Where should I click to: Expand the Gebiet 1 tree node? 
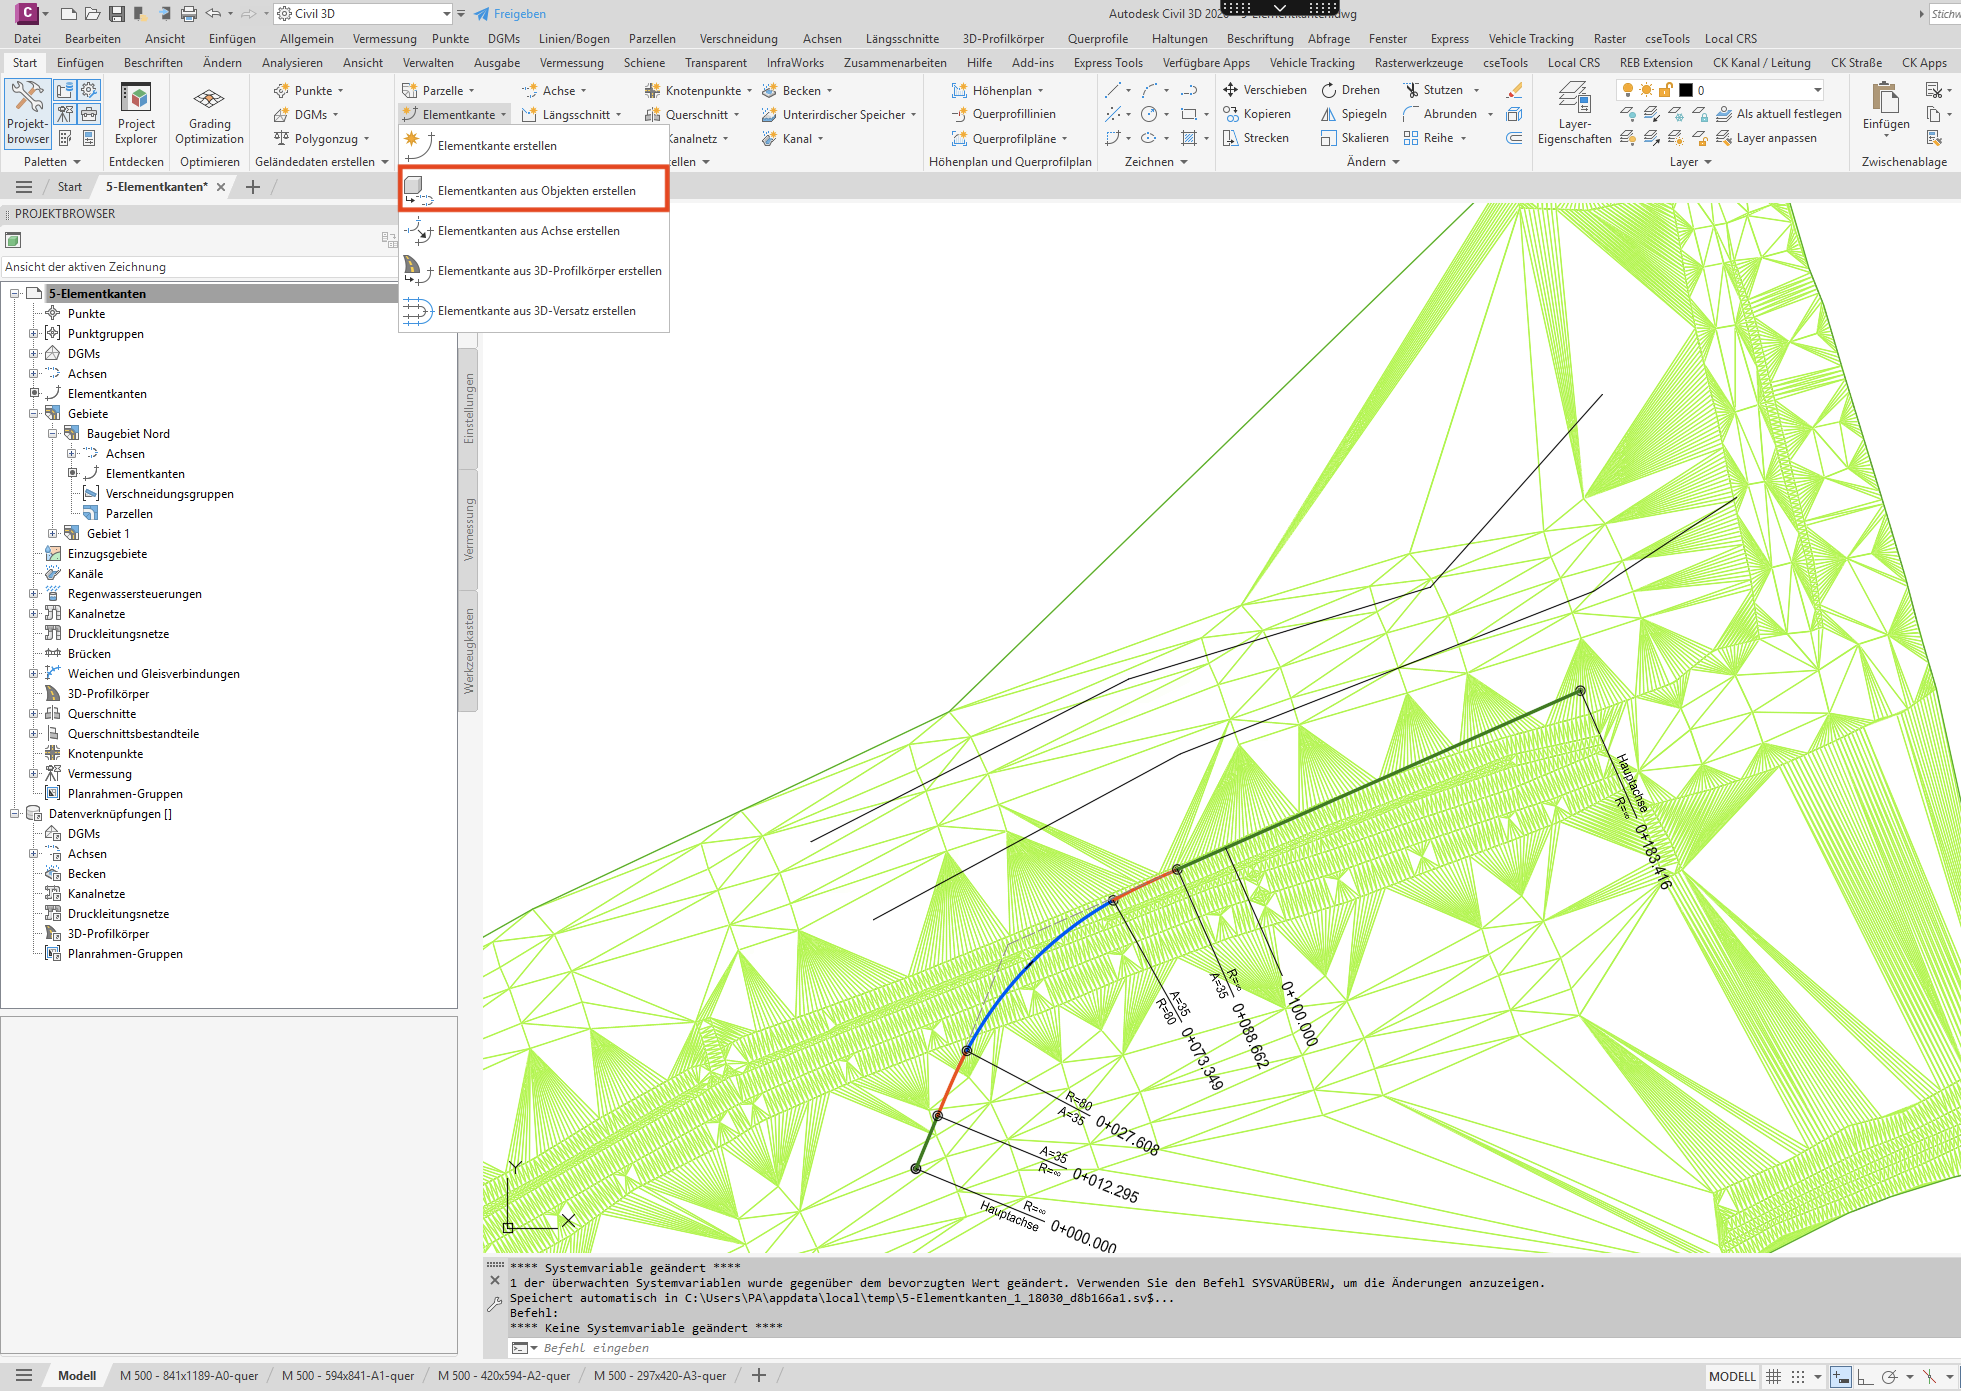(x=53, y=534)
